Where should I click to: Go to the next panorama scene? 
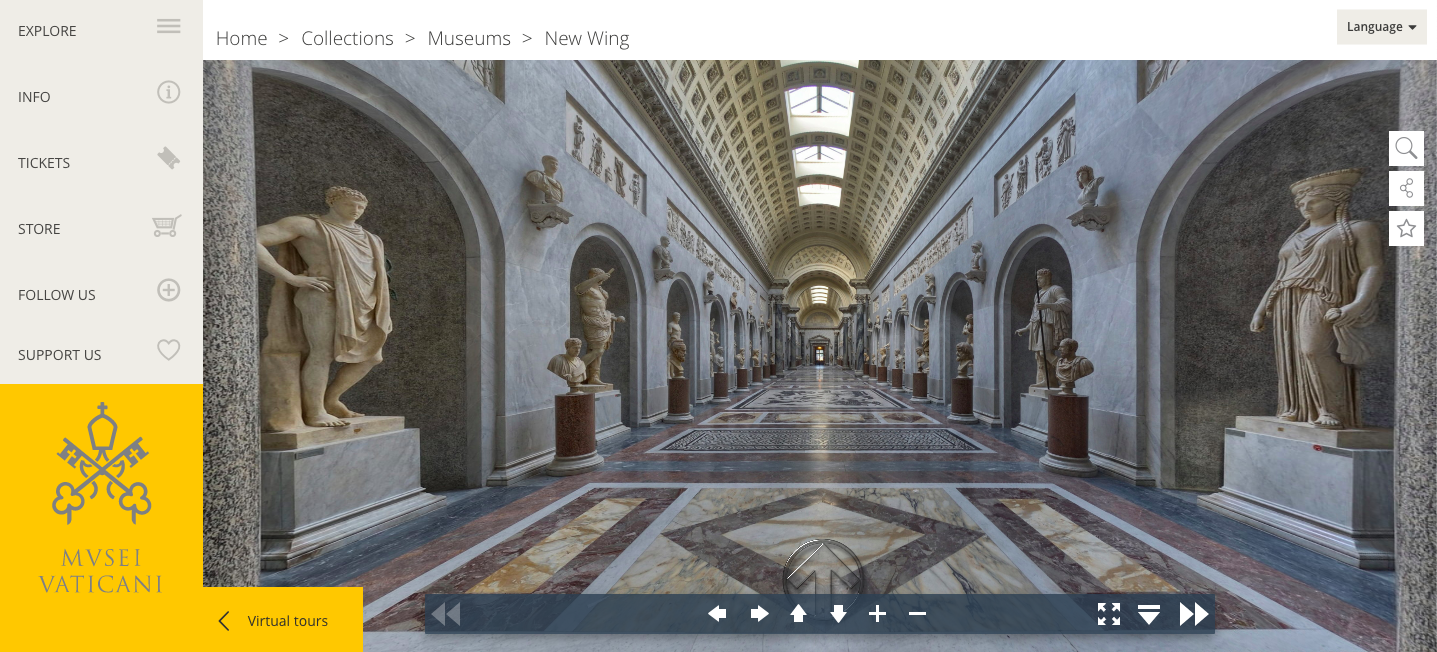(1193, 614)
